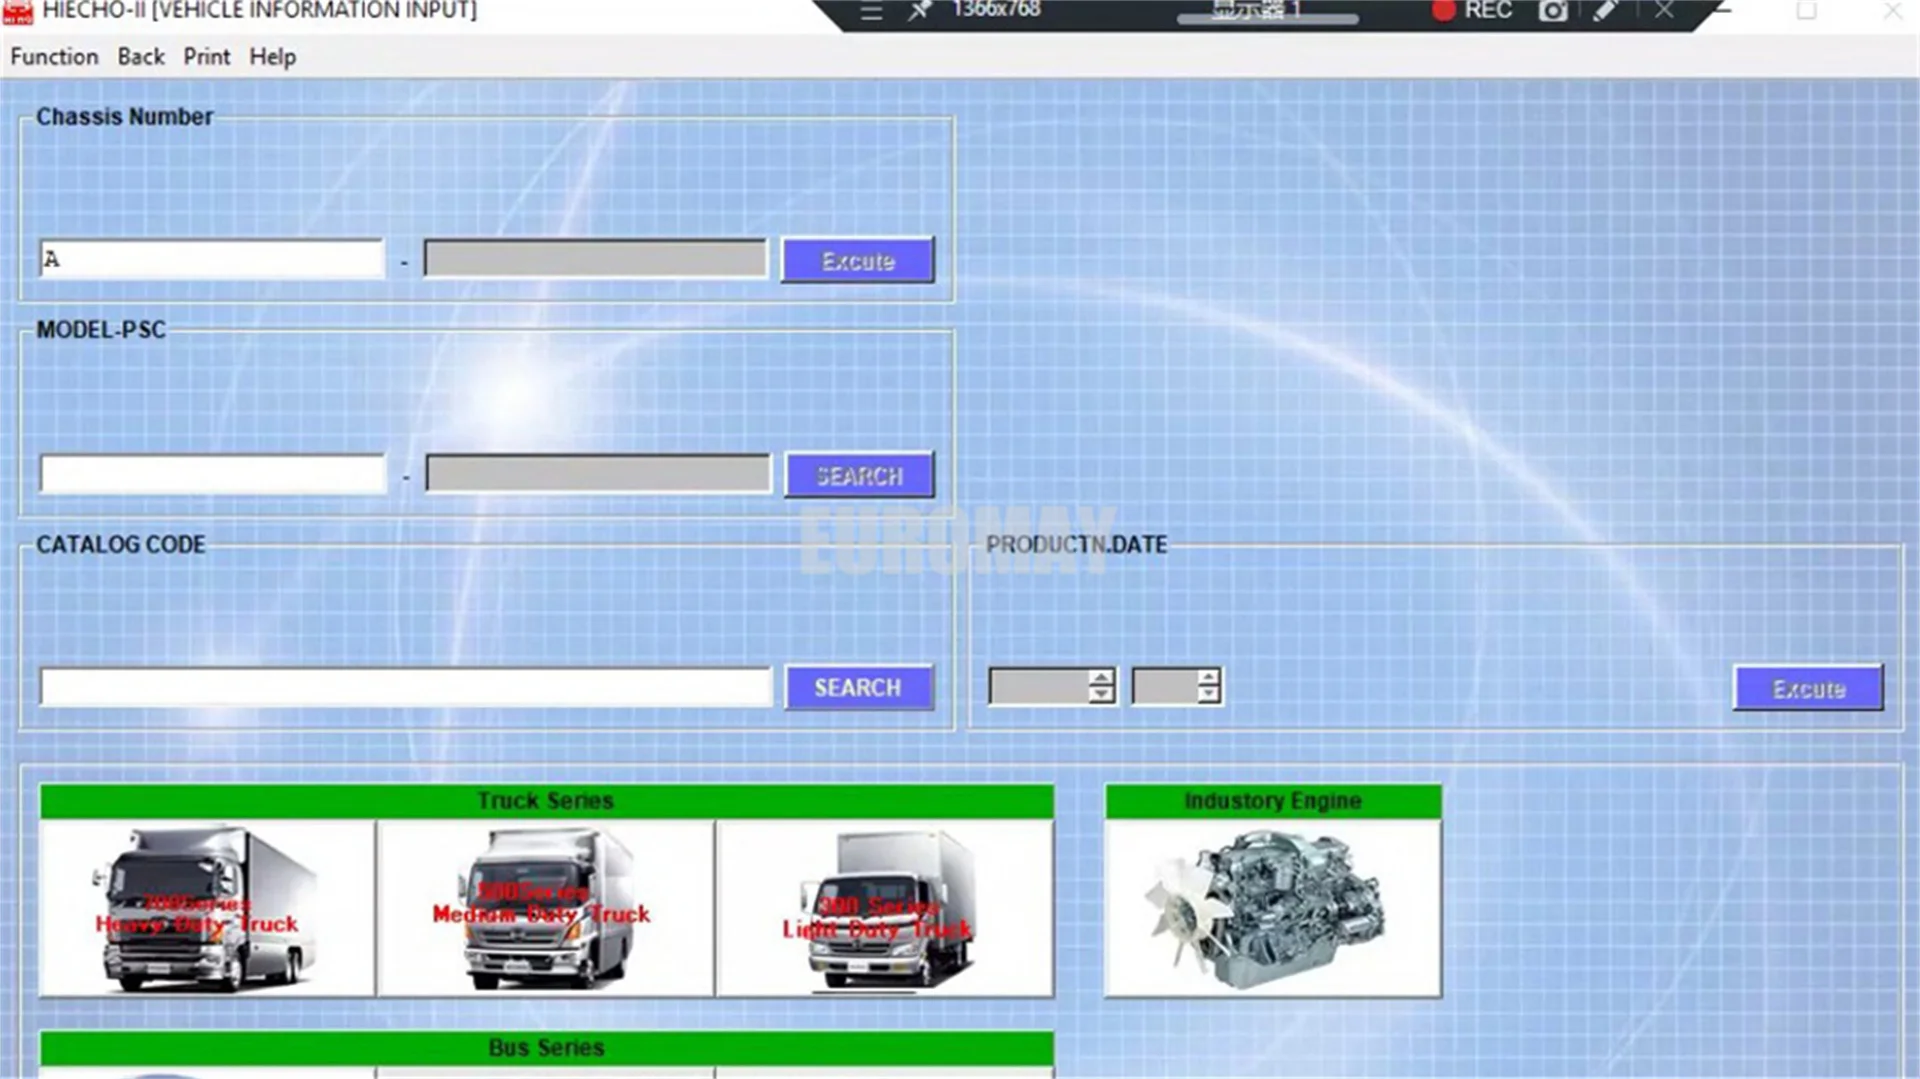The width and height of the screenshot is (1920, 1079).
Task: Click the "Industory Engine" green header
Action: pos(1273,801)
